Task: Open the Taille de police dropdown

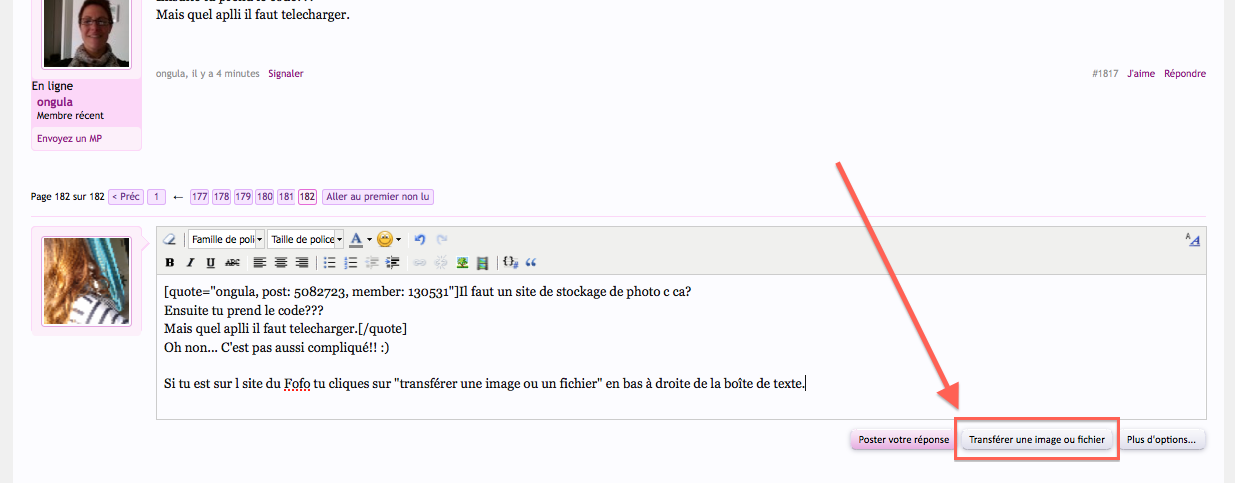Action: point(305,240)
